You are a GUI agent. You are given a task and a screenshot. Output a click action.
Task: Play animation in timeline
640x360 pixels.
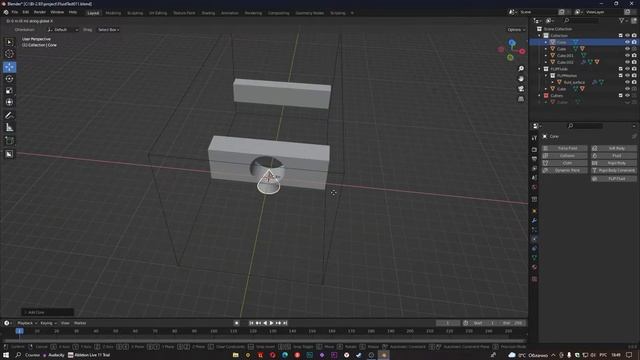(x=271, y=323)
